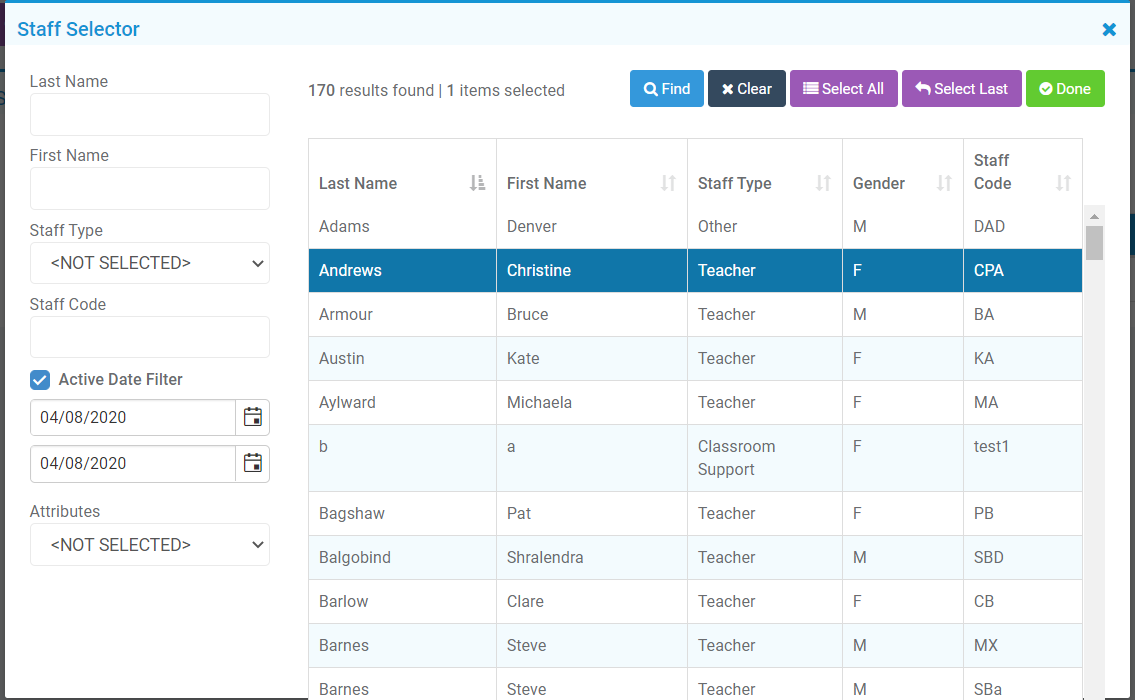Viewport: 1135px width, 700px height.
Task: Click the Find button
Action: [x=667, y=89]
